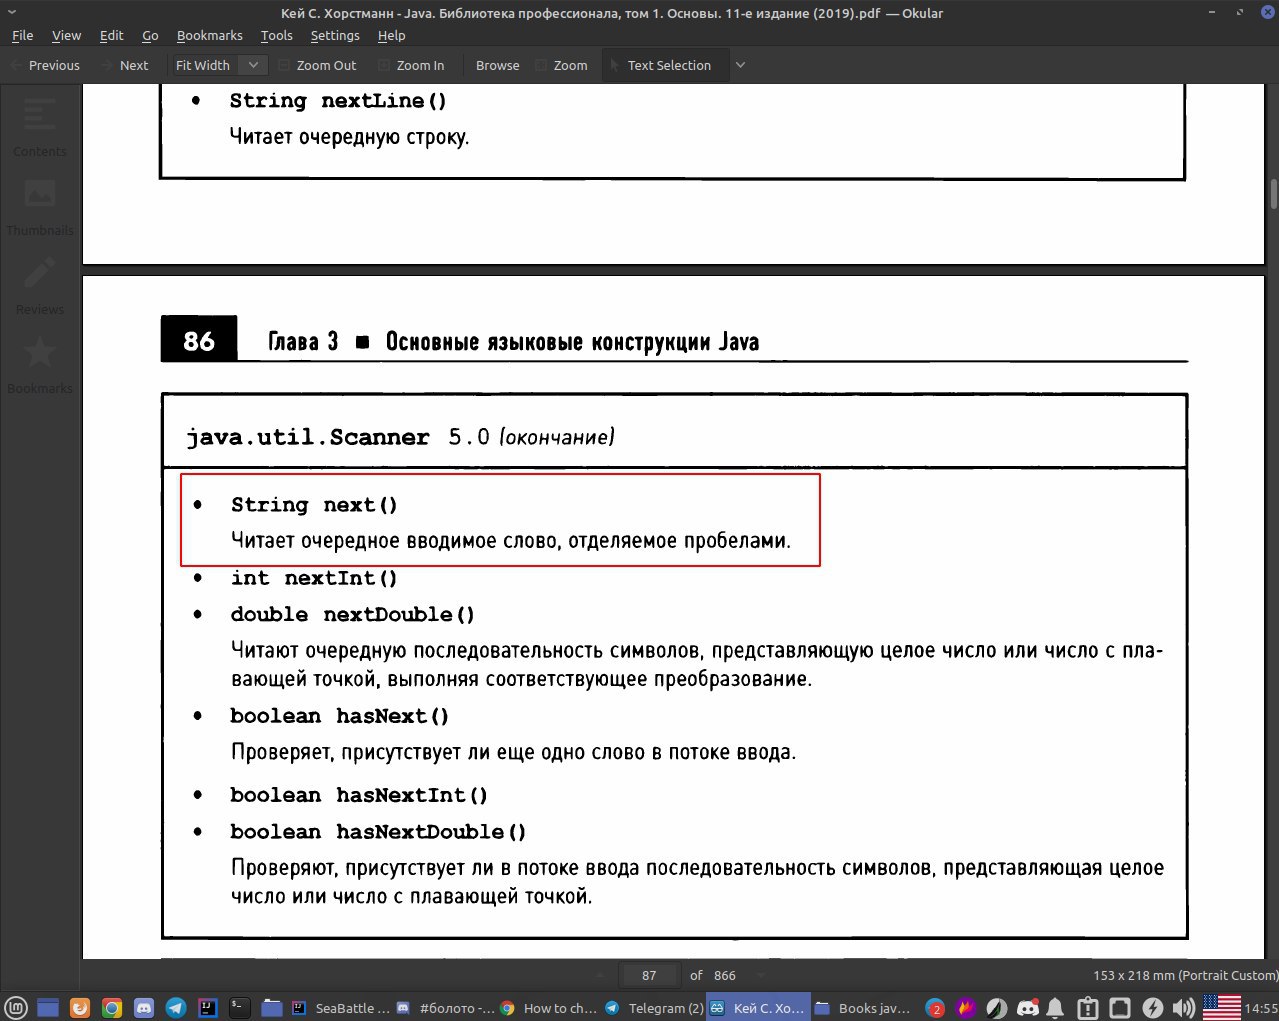Click double nextDouble() line
The width and height of the screenshot is (1279, 1021).
[353, 614]
